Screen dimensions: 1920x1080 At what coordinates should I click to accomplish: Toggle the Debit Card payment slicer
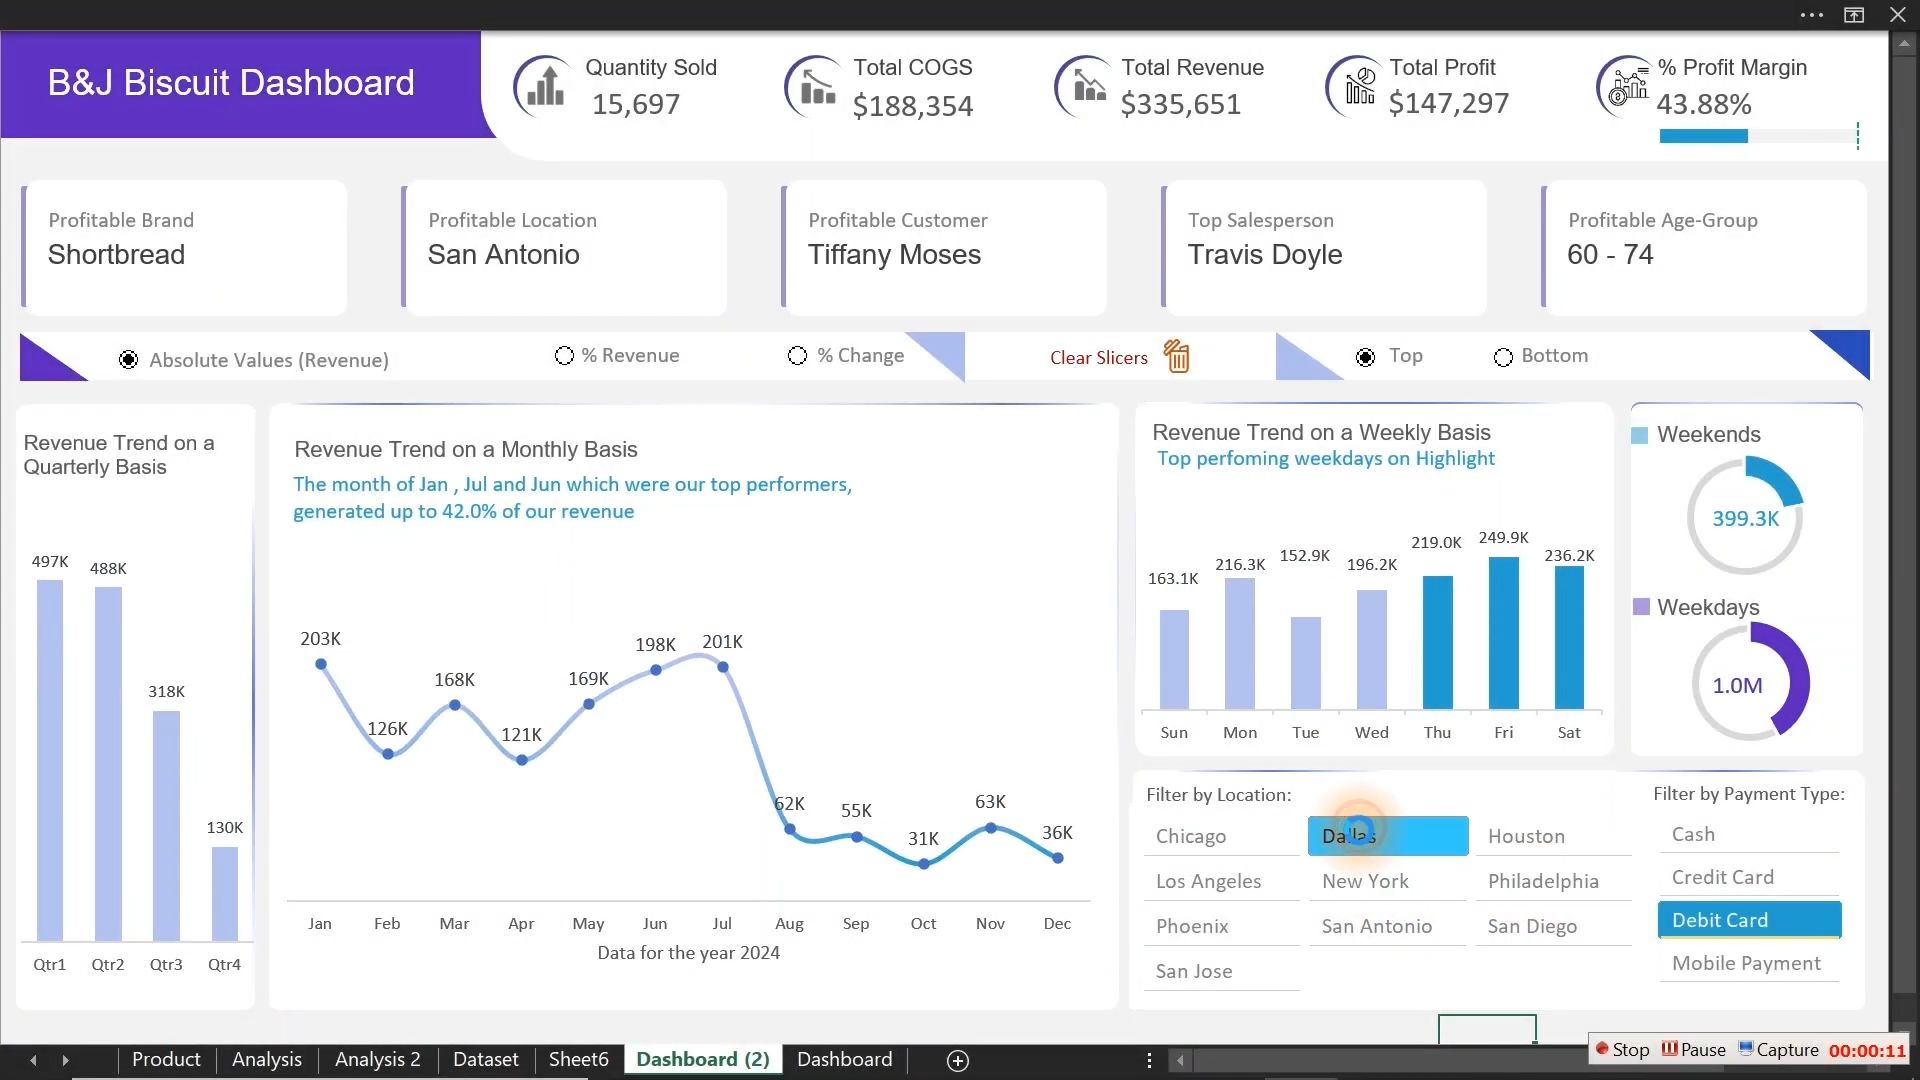point(1749,920)
